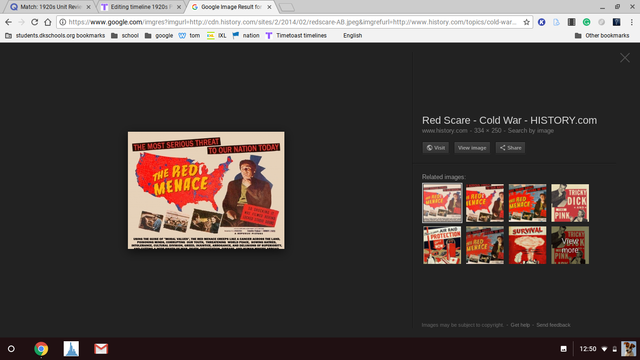This screenshot has height=360, width=640.
Task: Select the Air Raid Protection thumbnail
Action: [442, 245]
